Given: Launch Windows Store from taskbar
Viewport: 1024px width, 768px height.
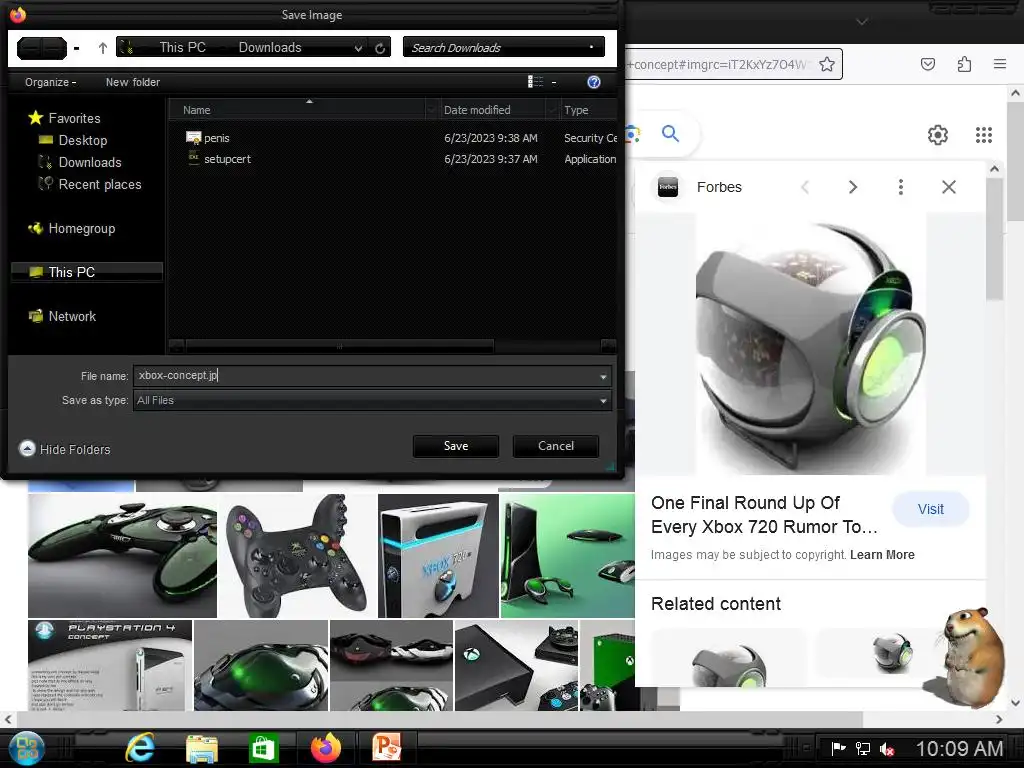Looking at the screenshot, I should [263, 748].
